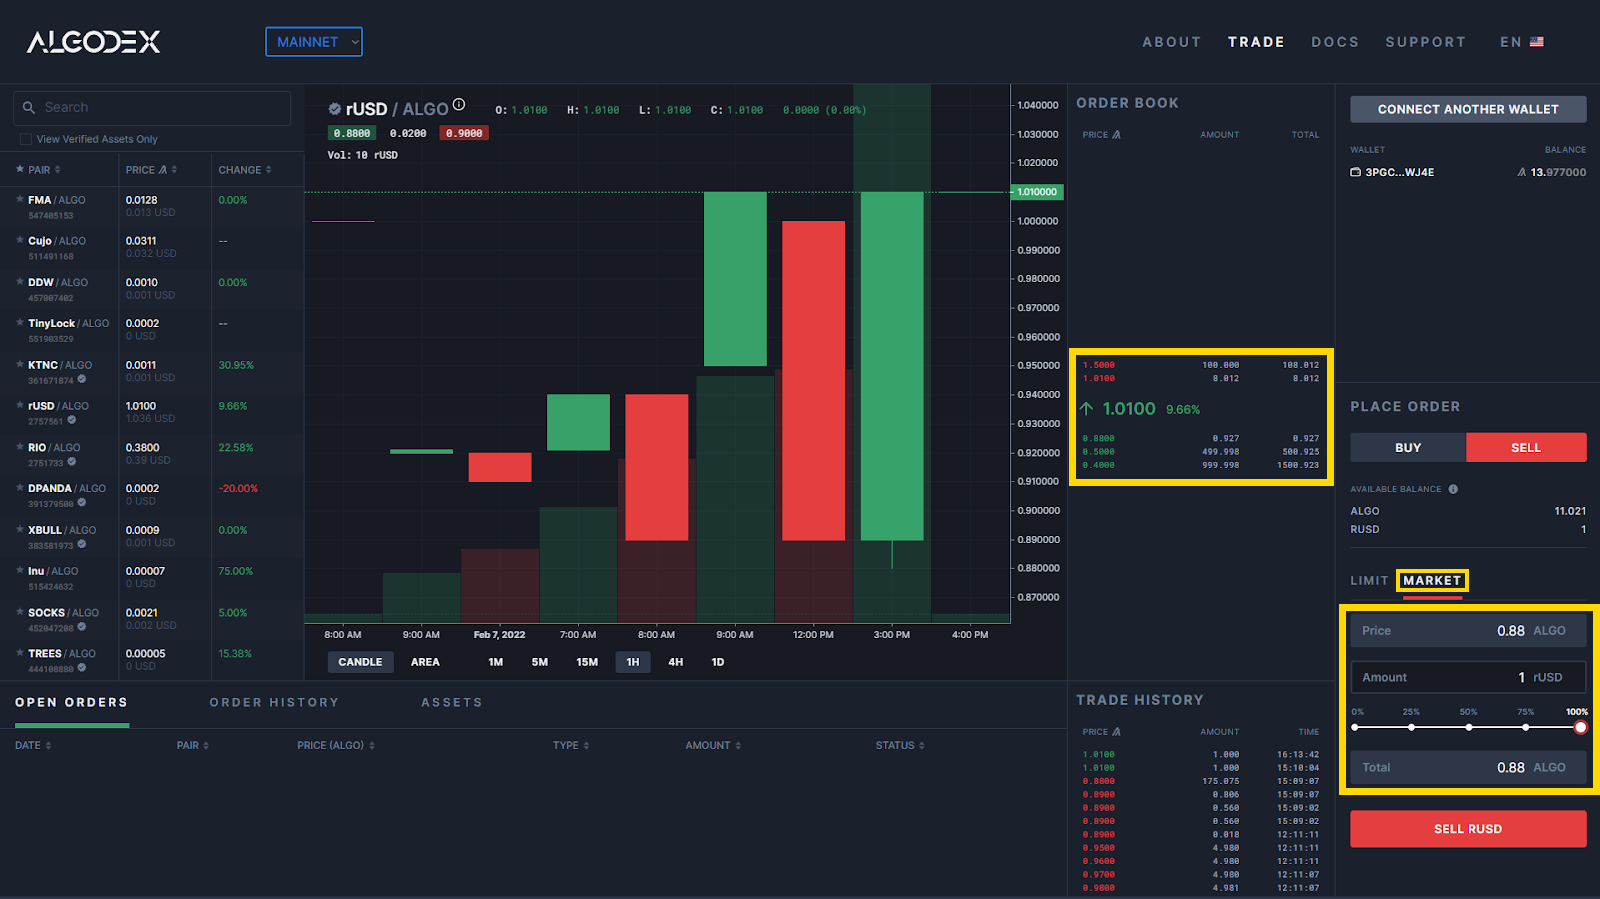
Task: Click the star next to SOCKS/ALGO
Action: tap(19, 612)
